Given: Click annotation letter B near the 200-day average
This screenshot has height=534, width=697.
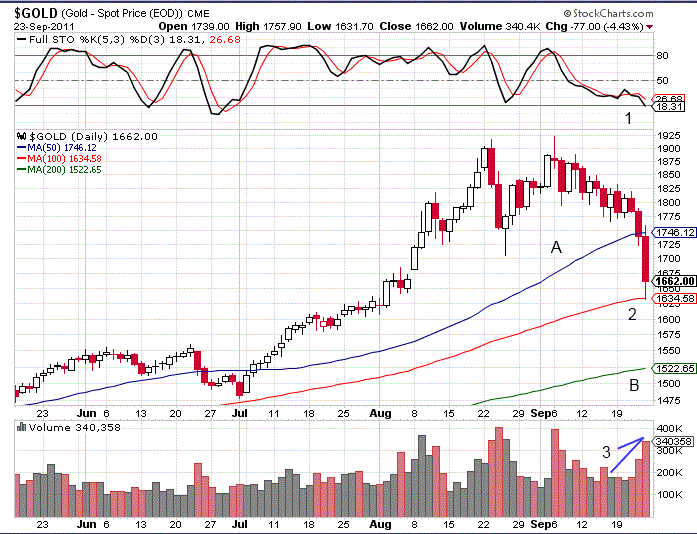Looking at the screenshot, I should (x=633, y=385).
